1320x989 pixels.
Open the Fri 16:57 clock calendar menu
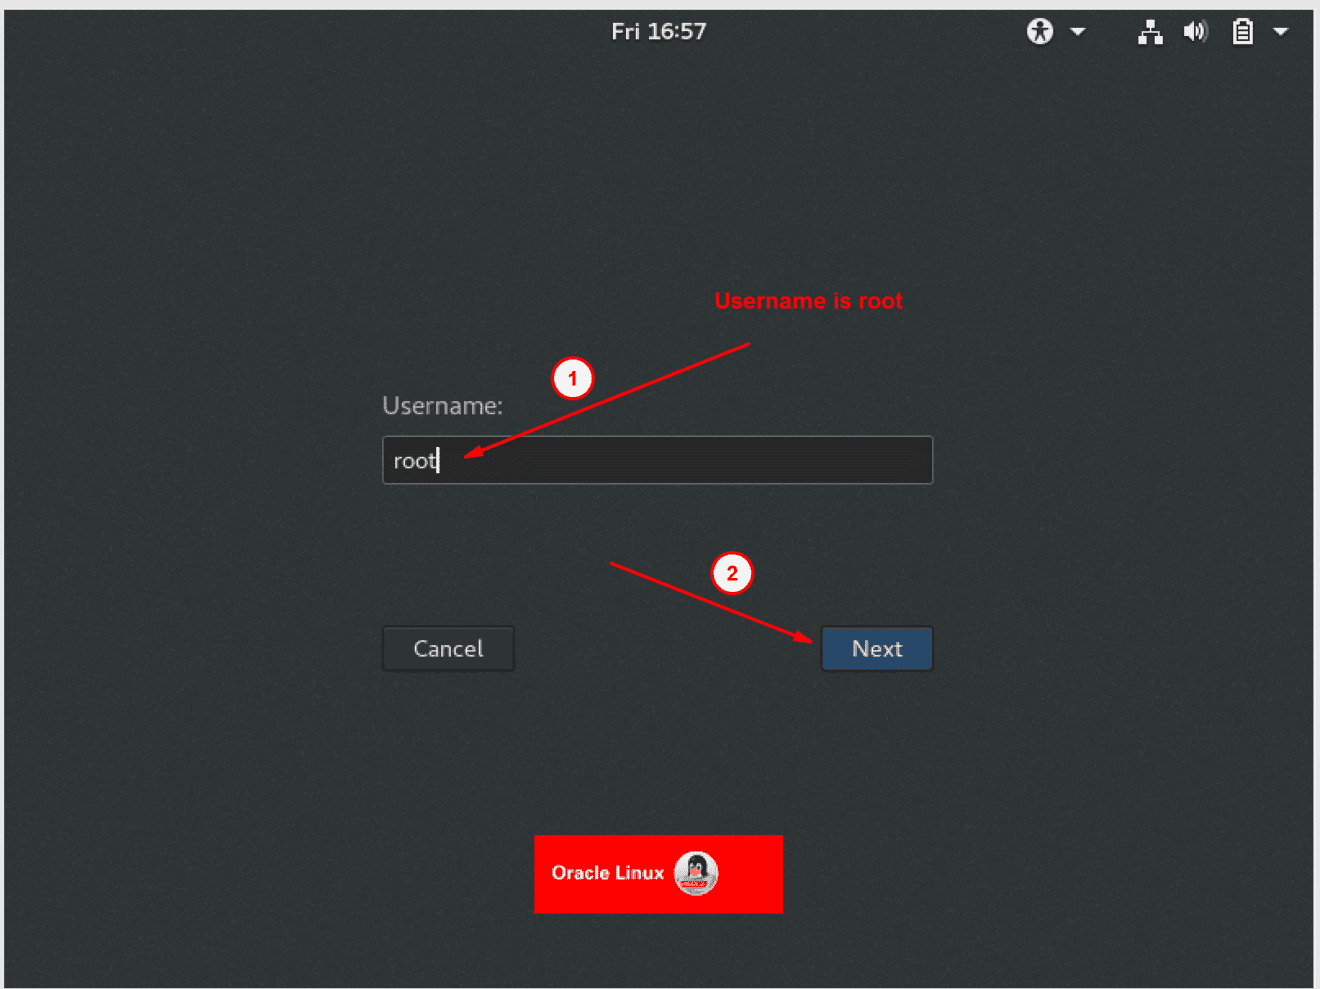[659, 31]
